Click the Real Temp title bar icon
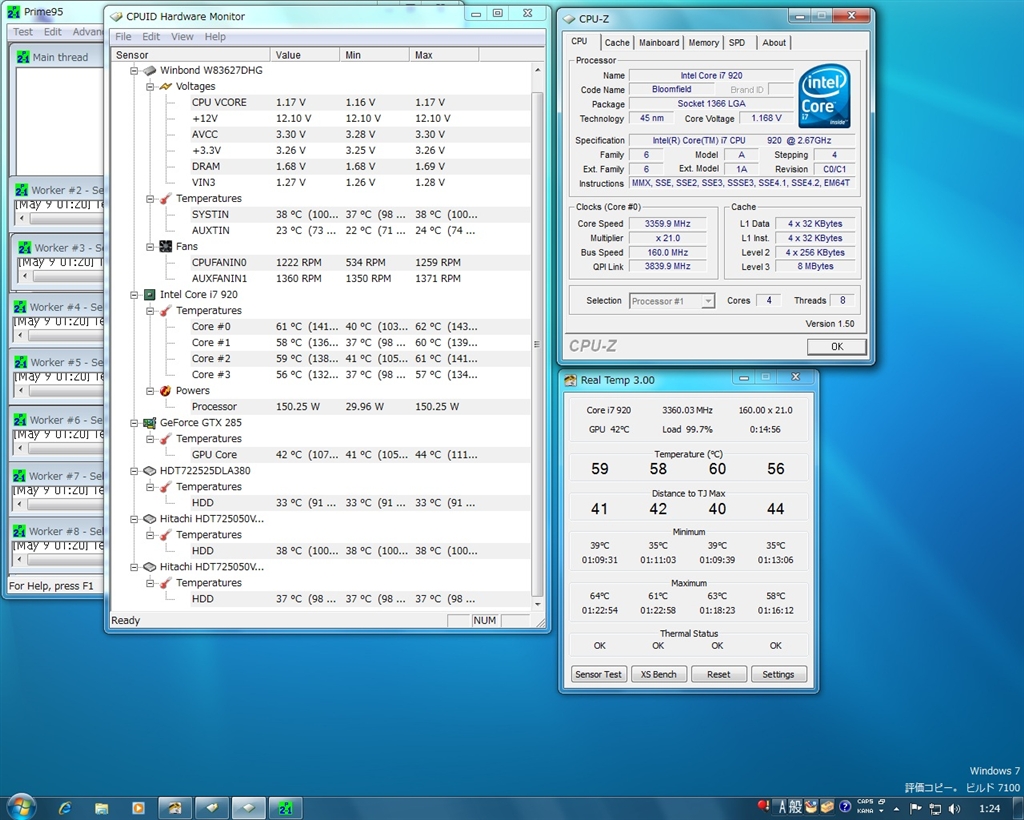 pyautogui.click(x=571, y=380)
